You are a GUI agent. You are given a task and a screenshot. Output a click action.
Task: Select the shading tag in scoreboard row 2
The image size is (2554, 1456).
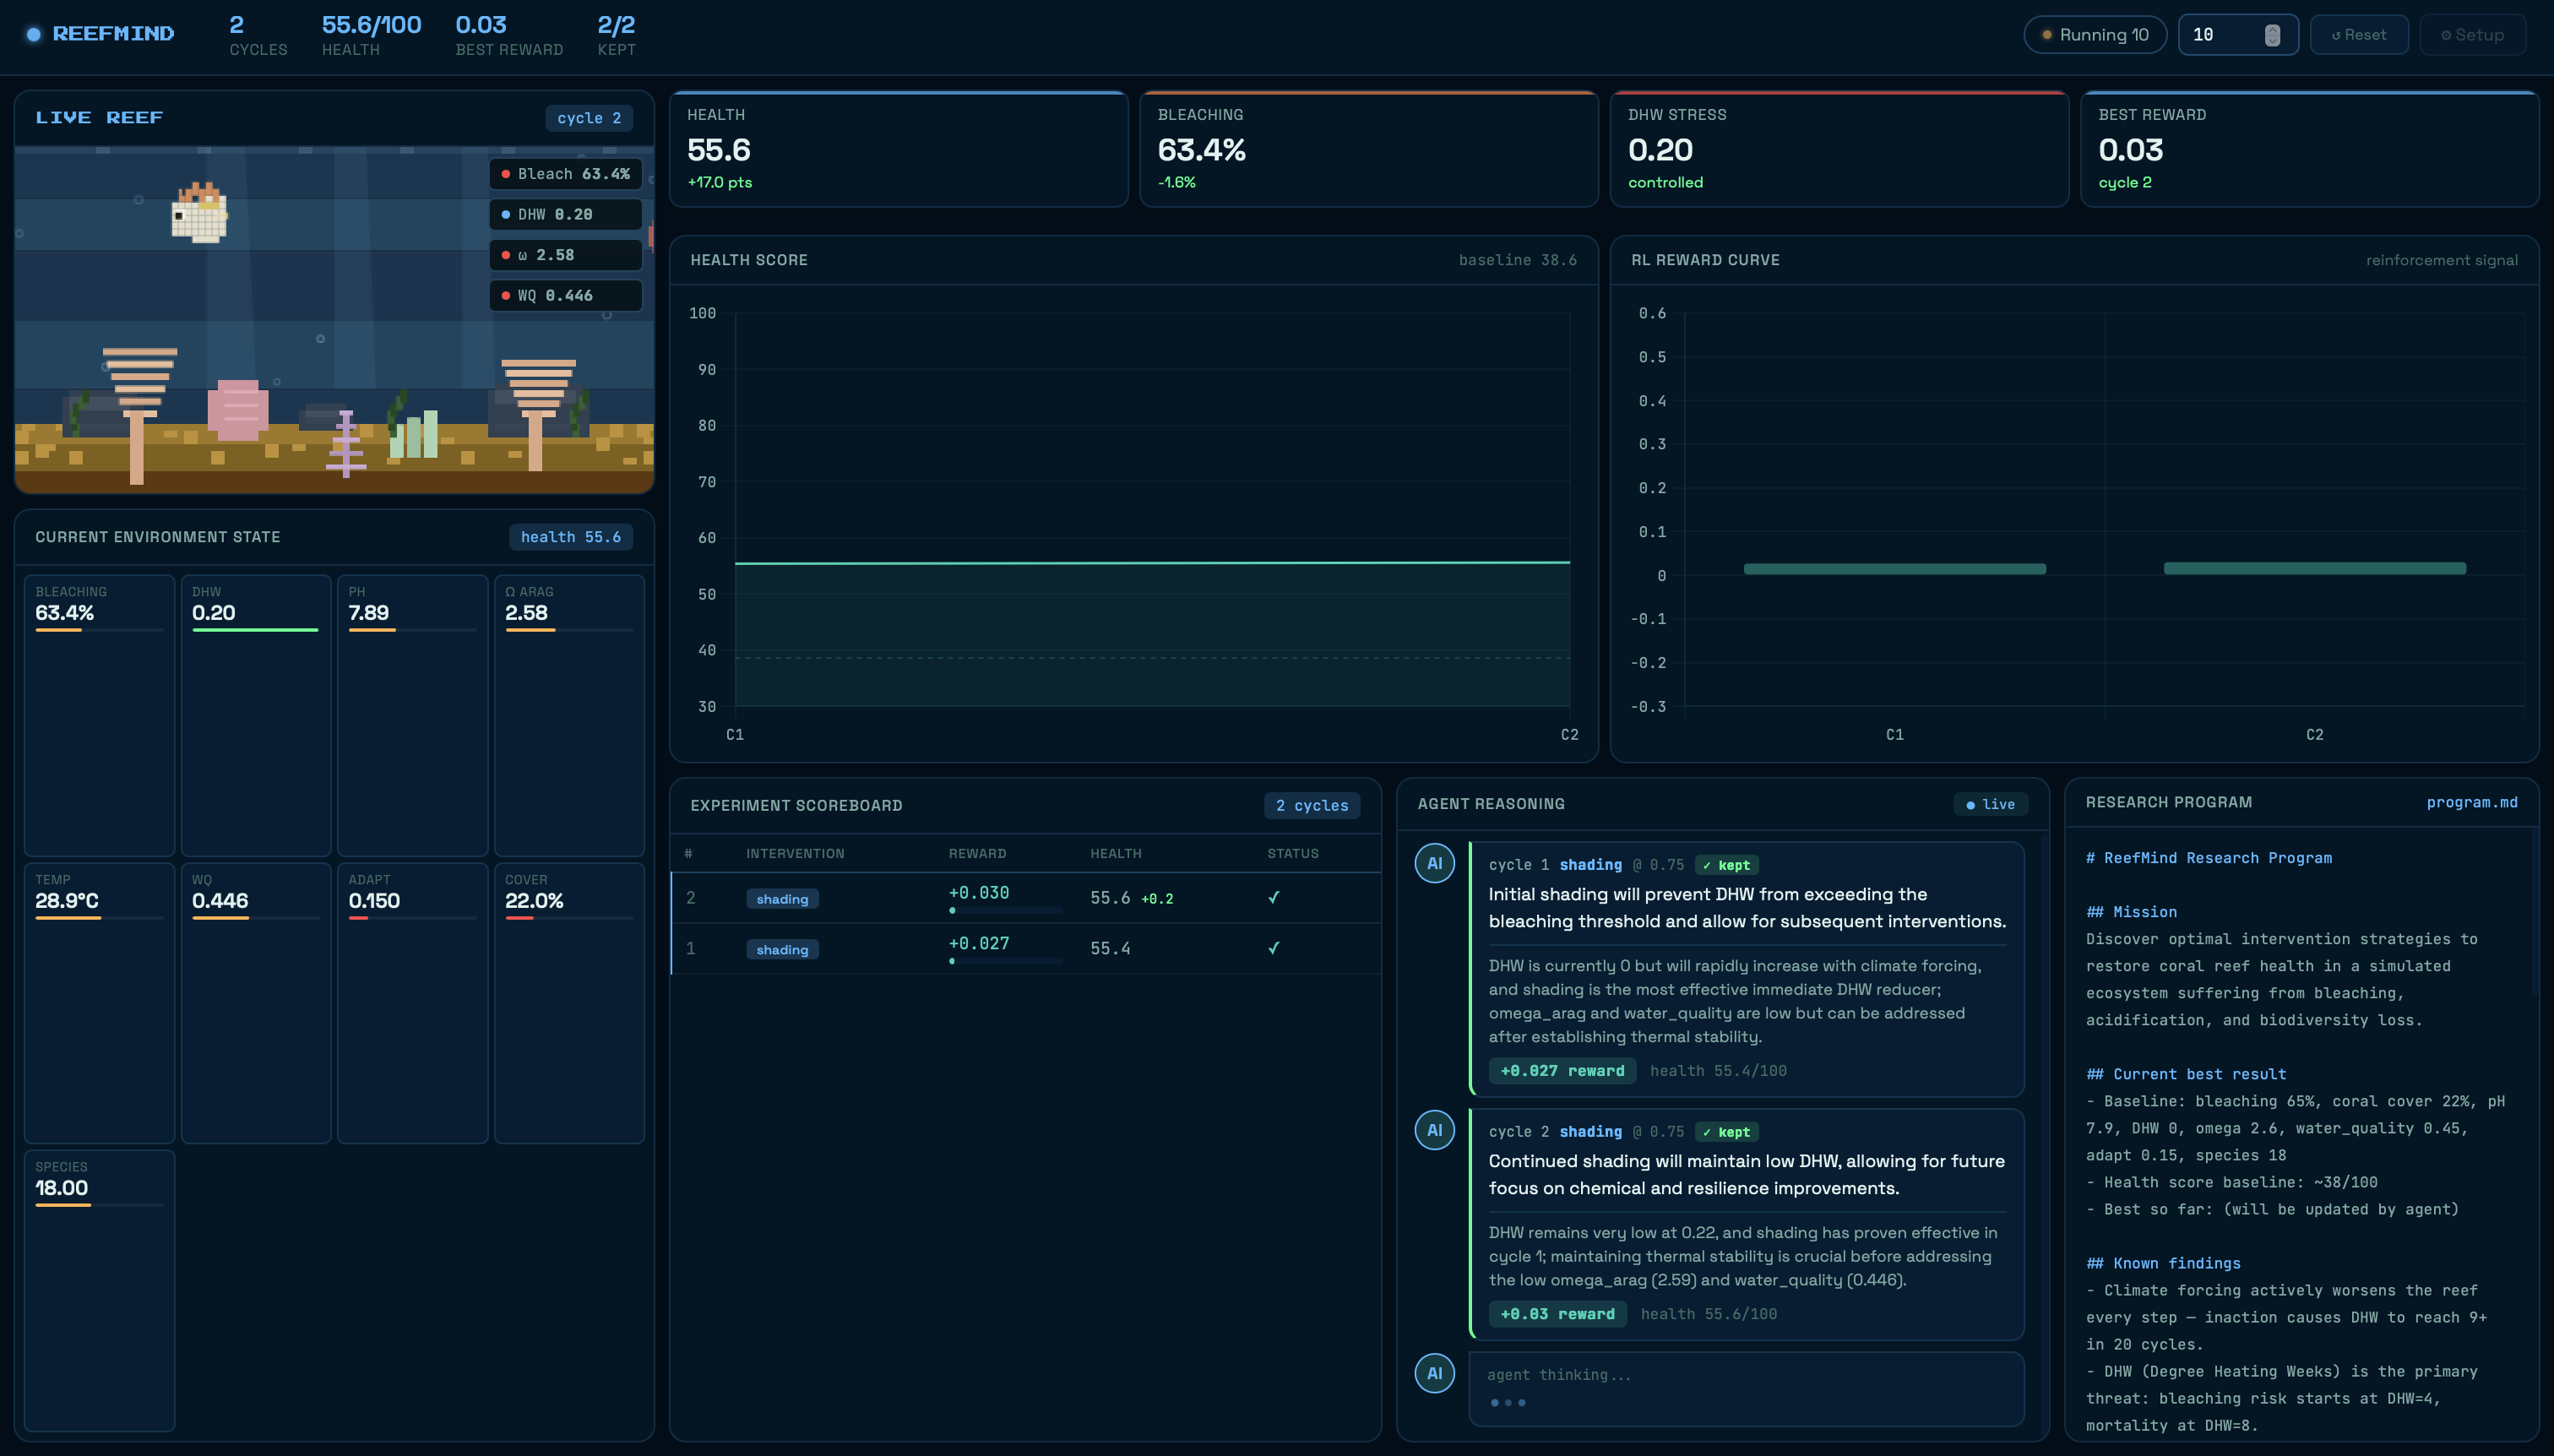coord(782,899)
